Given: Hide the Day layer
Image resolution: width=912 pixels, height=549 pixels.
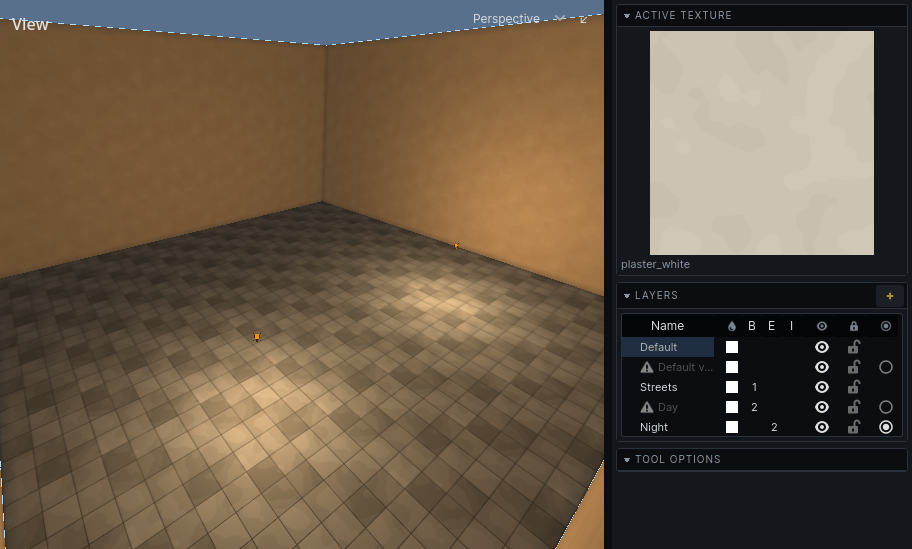Looking at the screenshot, I should pos(822,407).
